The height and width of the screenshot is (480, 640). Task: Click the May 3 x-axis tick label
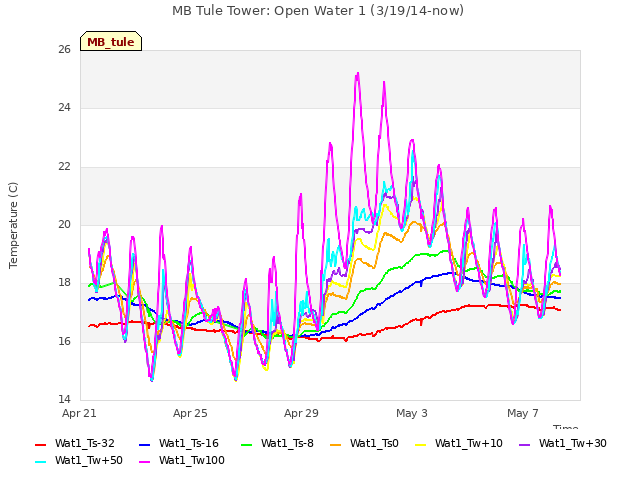click(412, 413)
